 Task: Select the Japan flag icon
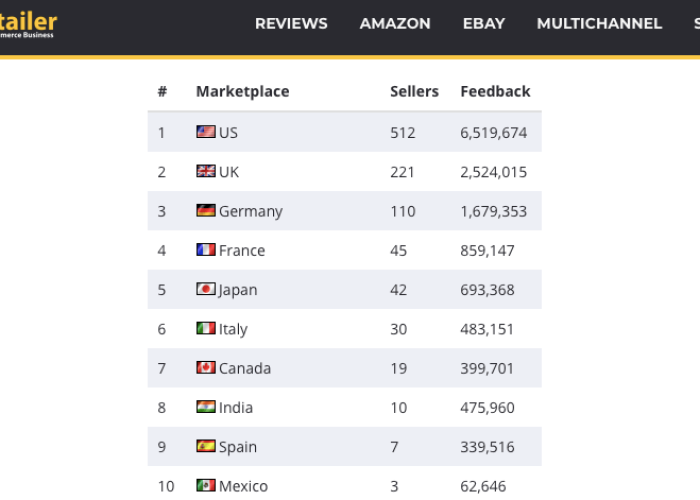coord(206,289)
